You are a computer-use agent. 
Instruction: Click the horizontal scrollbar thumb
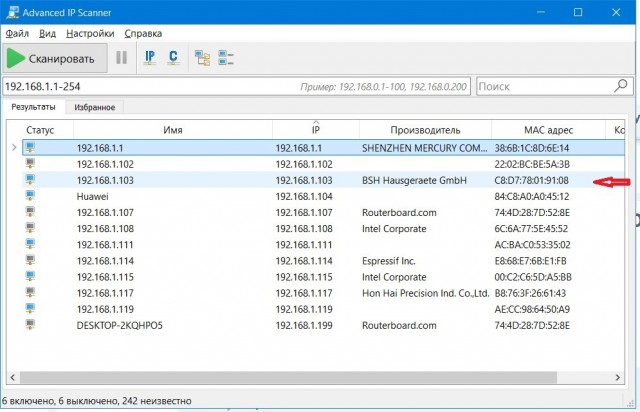288,377
